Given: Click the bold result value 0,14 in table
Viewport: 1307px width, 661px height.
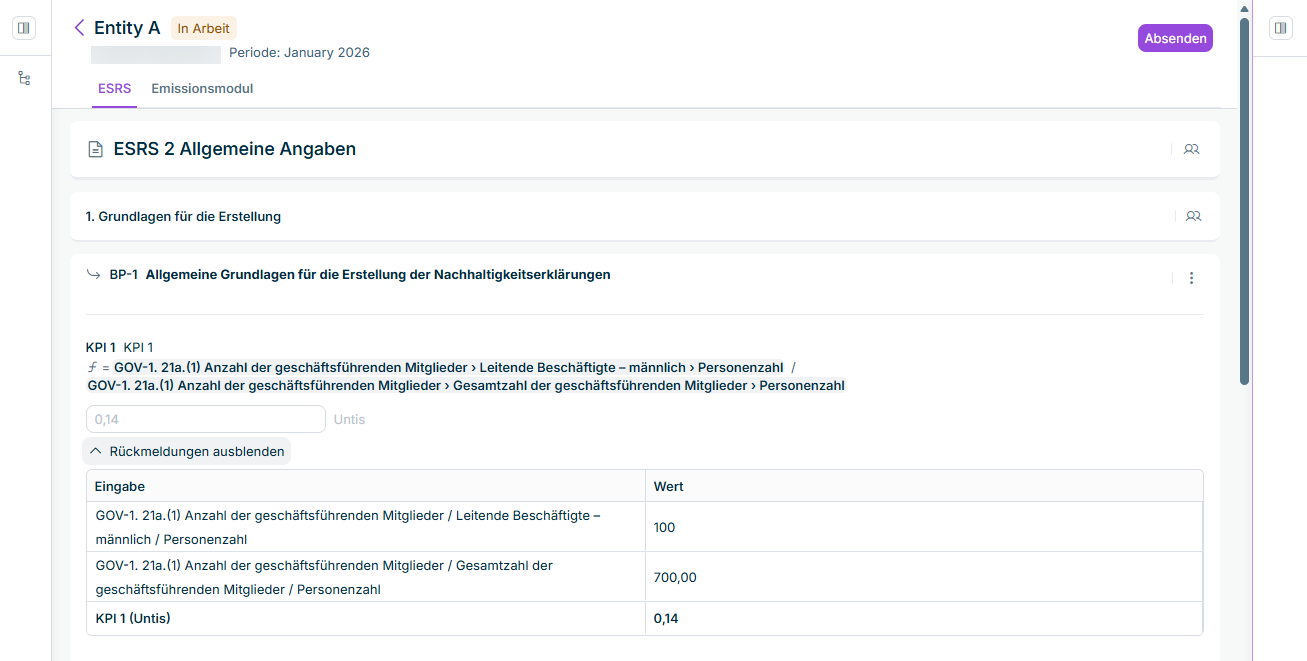Looking at the screenshot, I should (x=666, y=619).
